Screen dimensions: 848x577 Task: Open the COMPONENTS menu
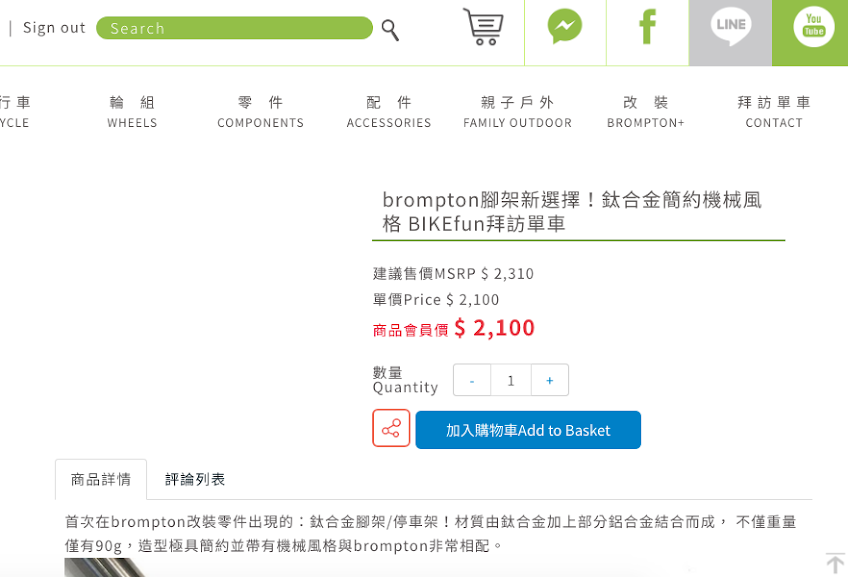(x=261, y=112)
